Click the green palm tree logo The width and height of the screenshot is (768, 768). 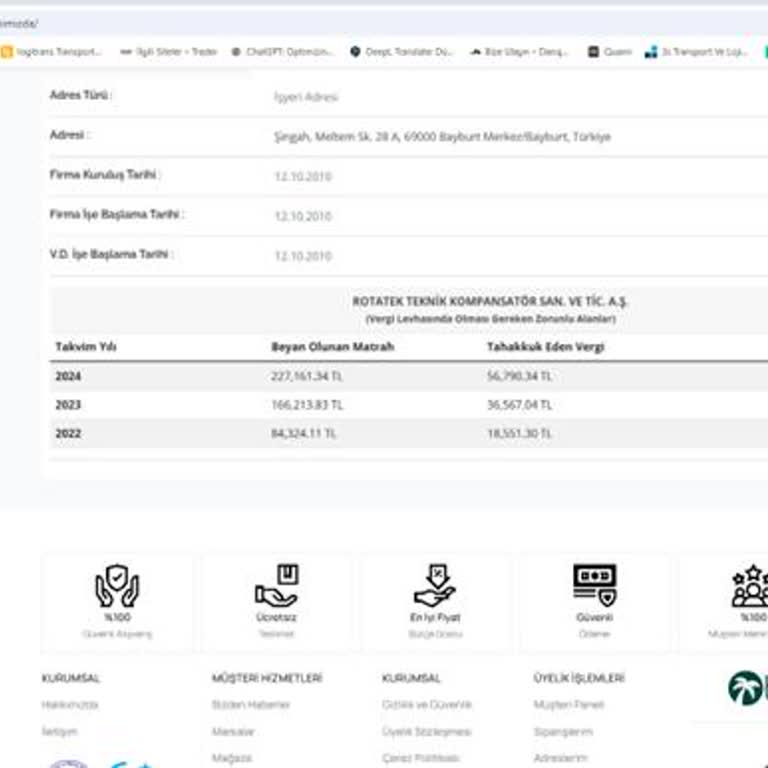pyautogui.click(x=746, y=688)
